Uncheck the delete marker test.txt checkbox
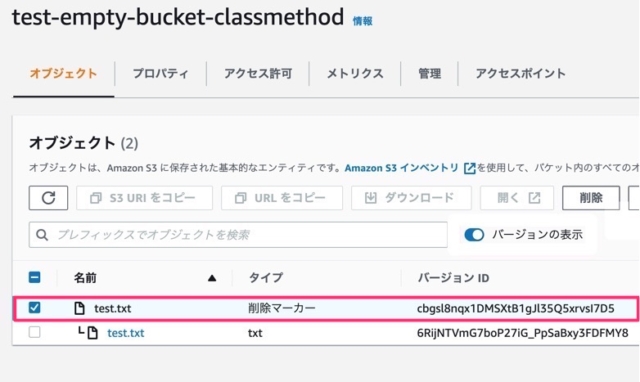This screenshot has height=382, width=640. 35,307
